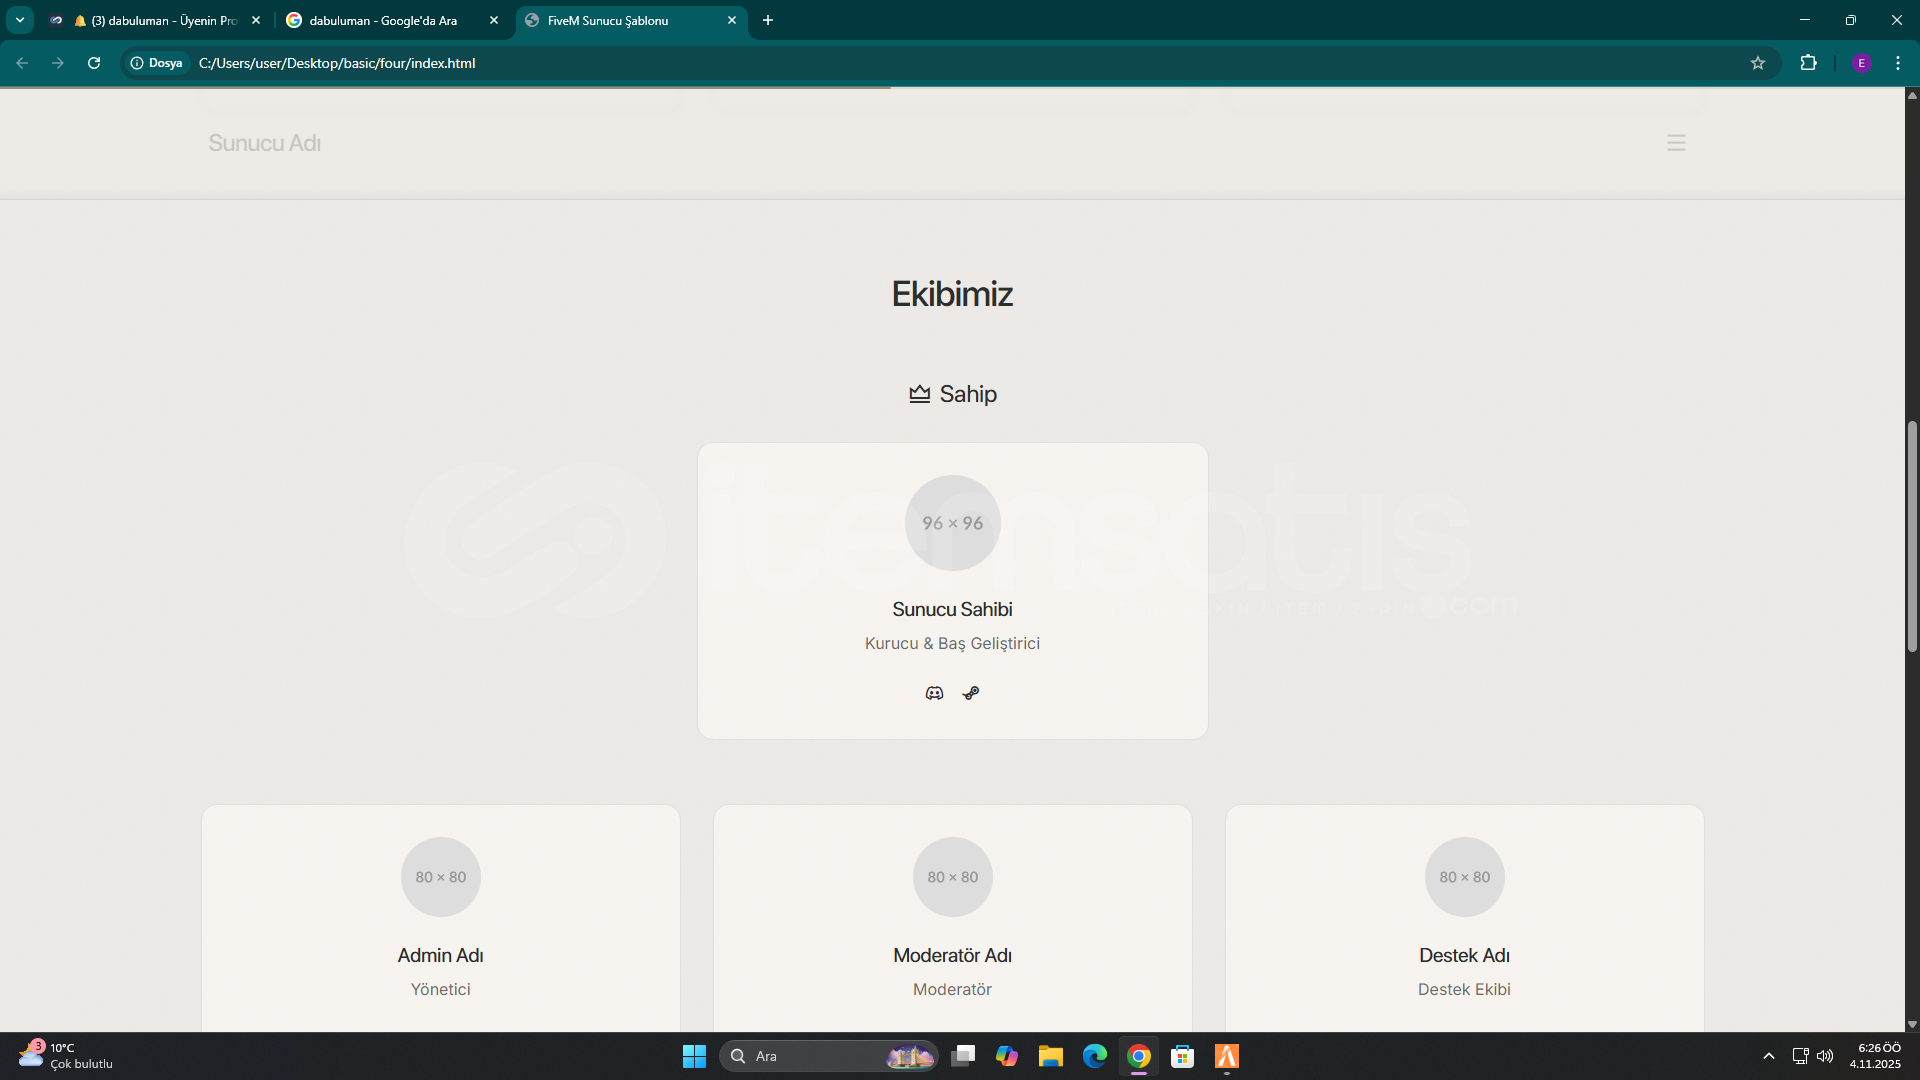Click the 96 × 96 owner avatar
Screen dimensions: 1920x1080
coord(952,523)
